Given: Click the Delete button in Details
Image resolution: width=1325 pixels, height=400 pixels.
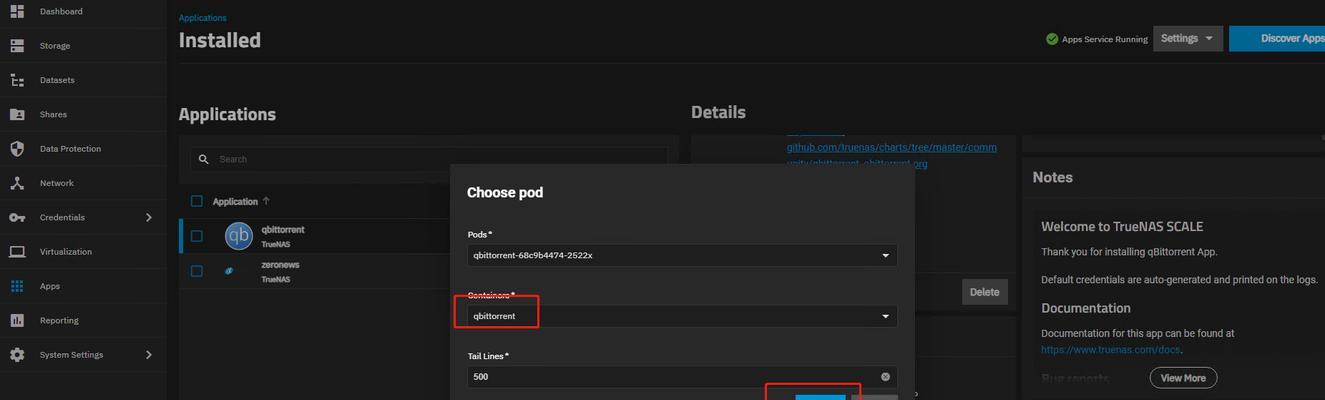Looking at the screenshot, I should [x=984, y=292].
